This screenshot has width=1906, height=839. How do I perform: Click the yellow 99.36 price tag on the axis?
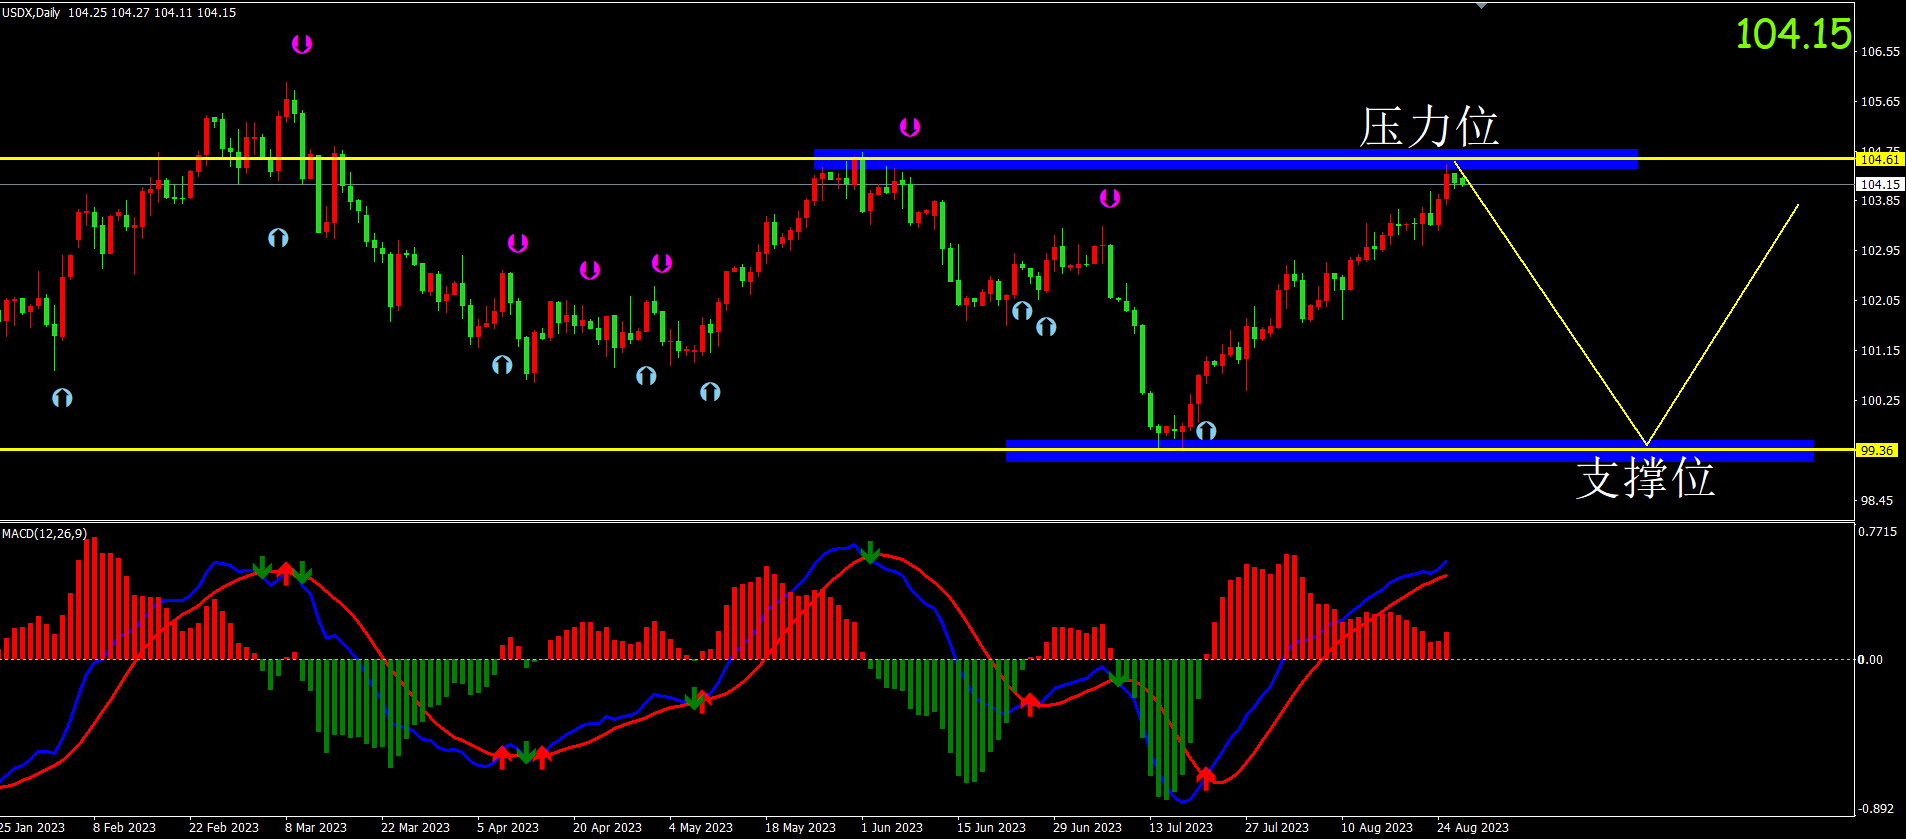coord(1876,450)
